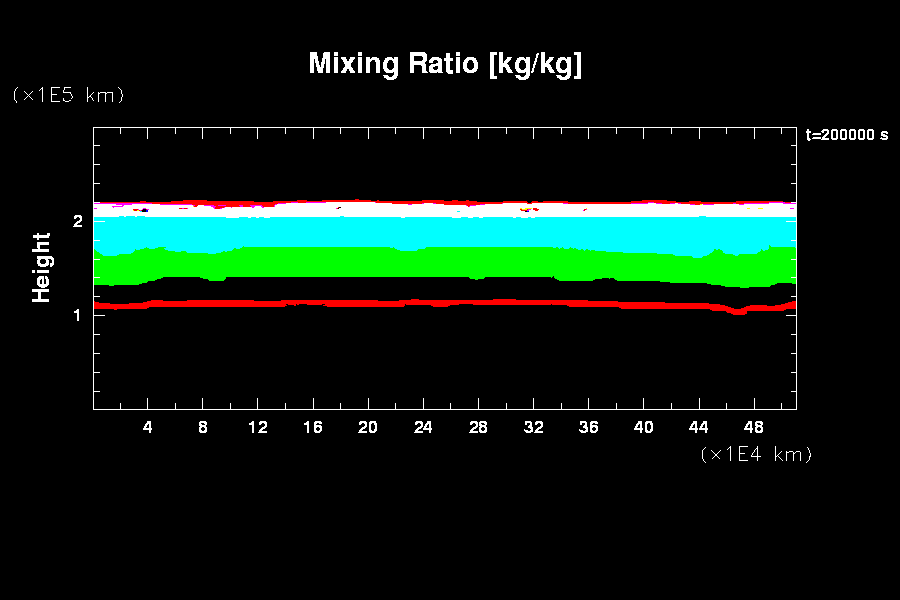Click x-axis tick label "20"
Screen dimensions: 900x600
(368, 428)
